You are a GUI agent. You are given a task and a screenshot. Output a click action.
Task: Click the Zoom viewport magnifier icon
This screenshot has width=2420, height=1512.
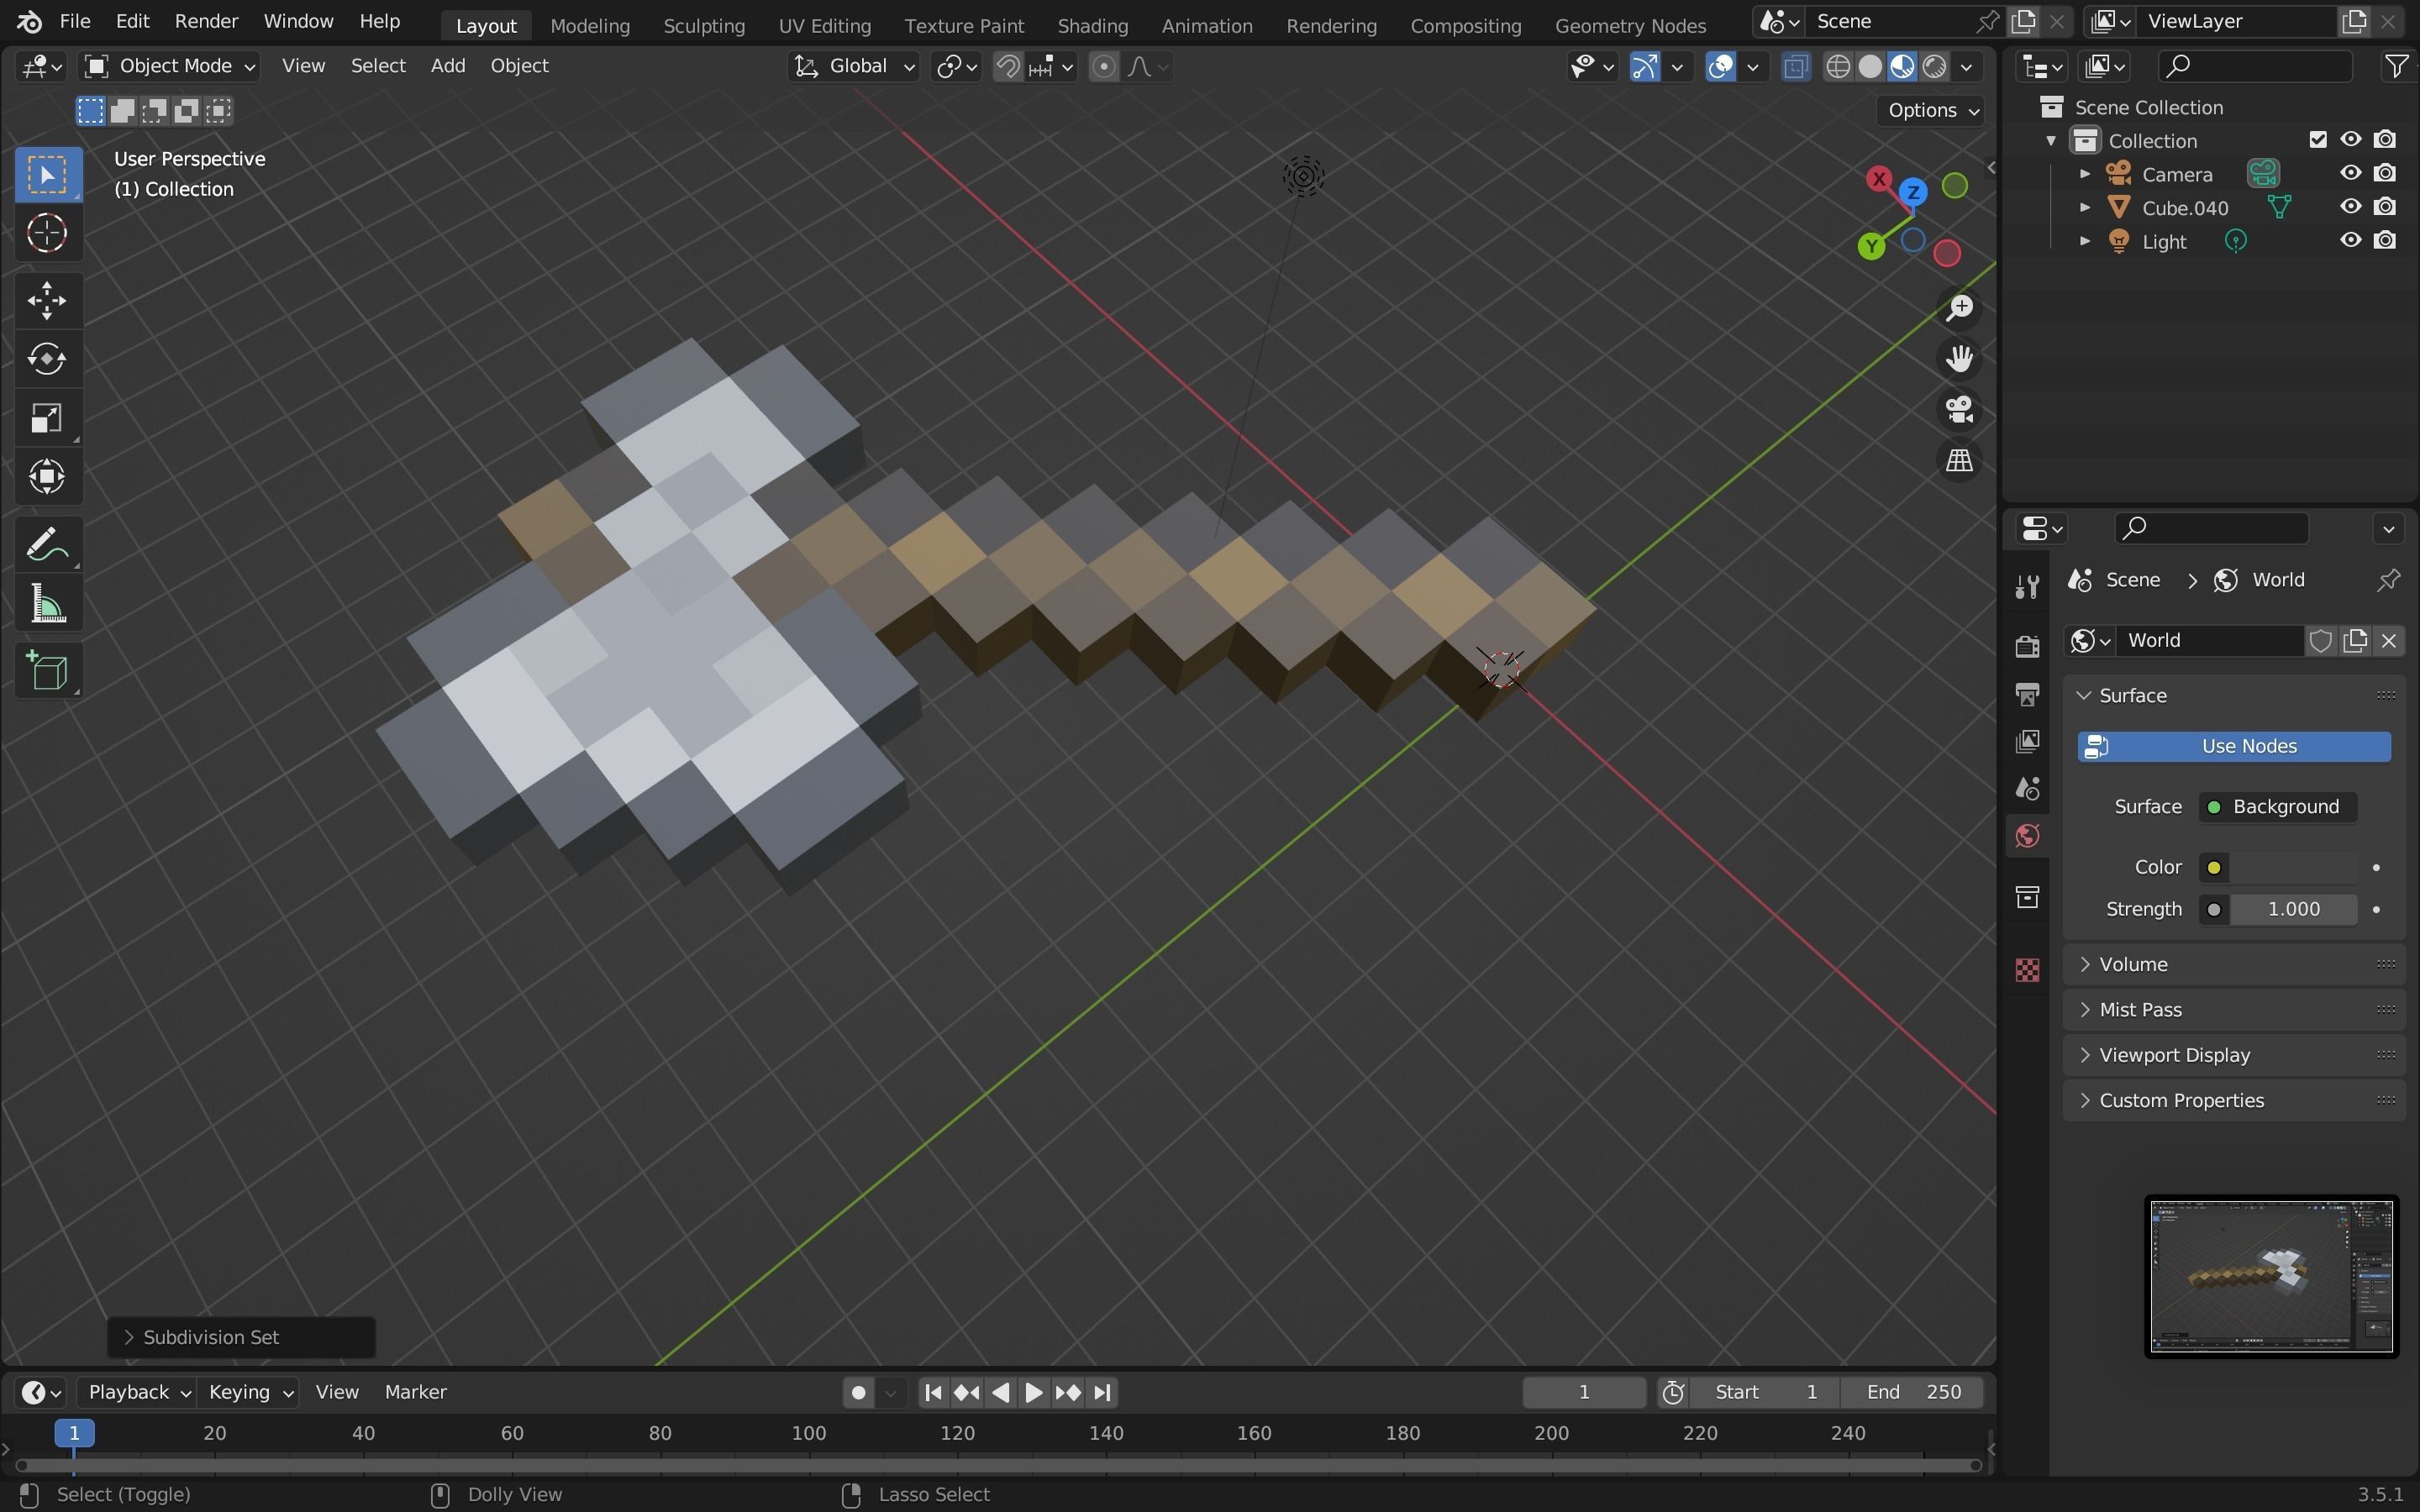pyautogui.click(x=1959, y=308)
